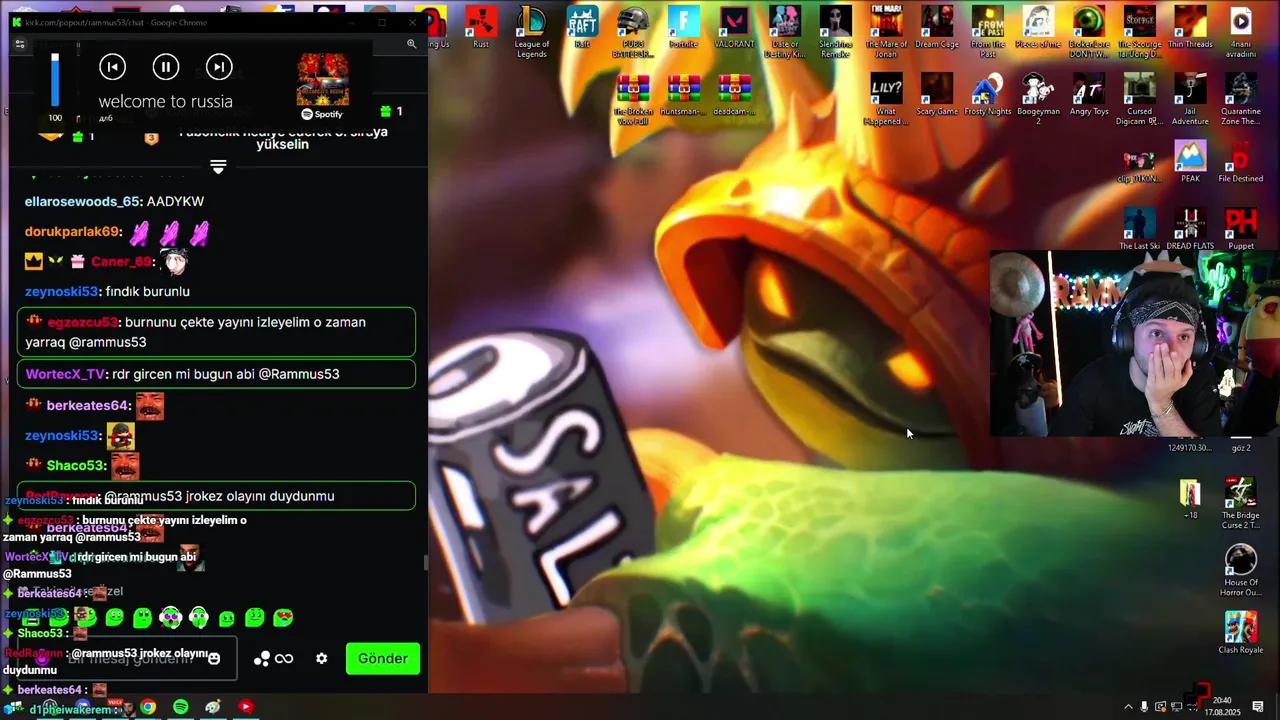
Task: Open League of Legends desktop shortcut
Action: [531, 32]
